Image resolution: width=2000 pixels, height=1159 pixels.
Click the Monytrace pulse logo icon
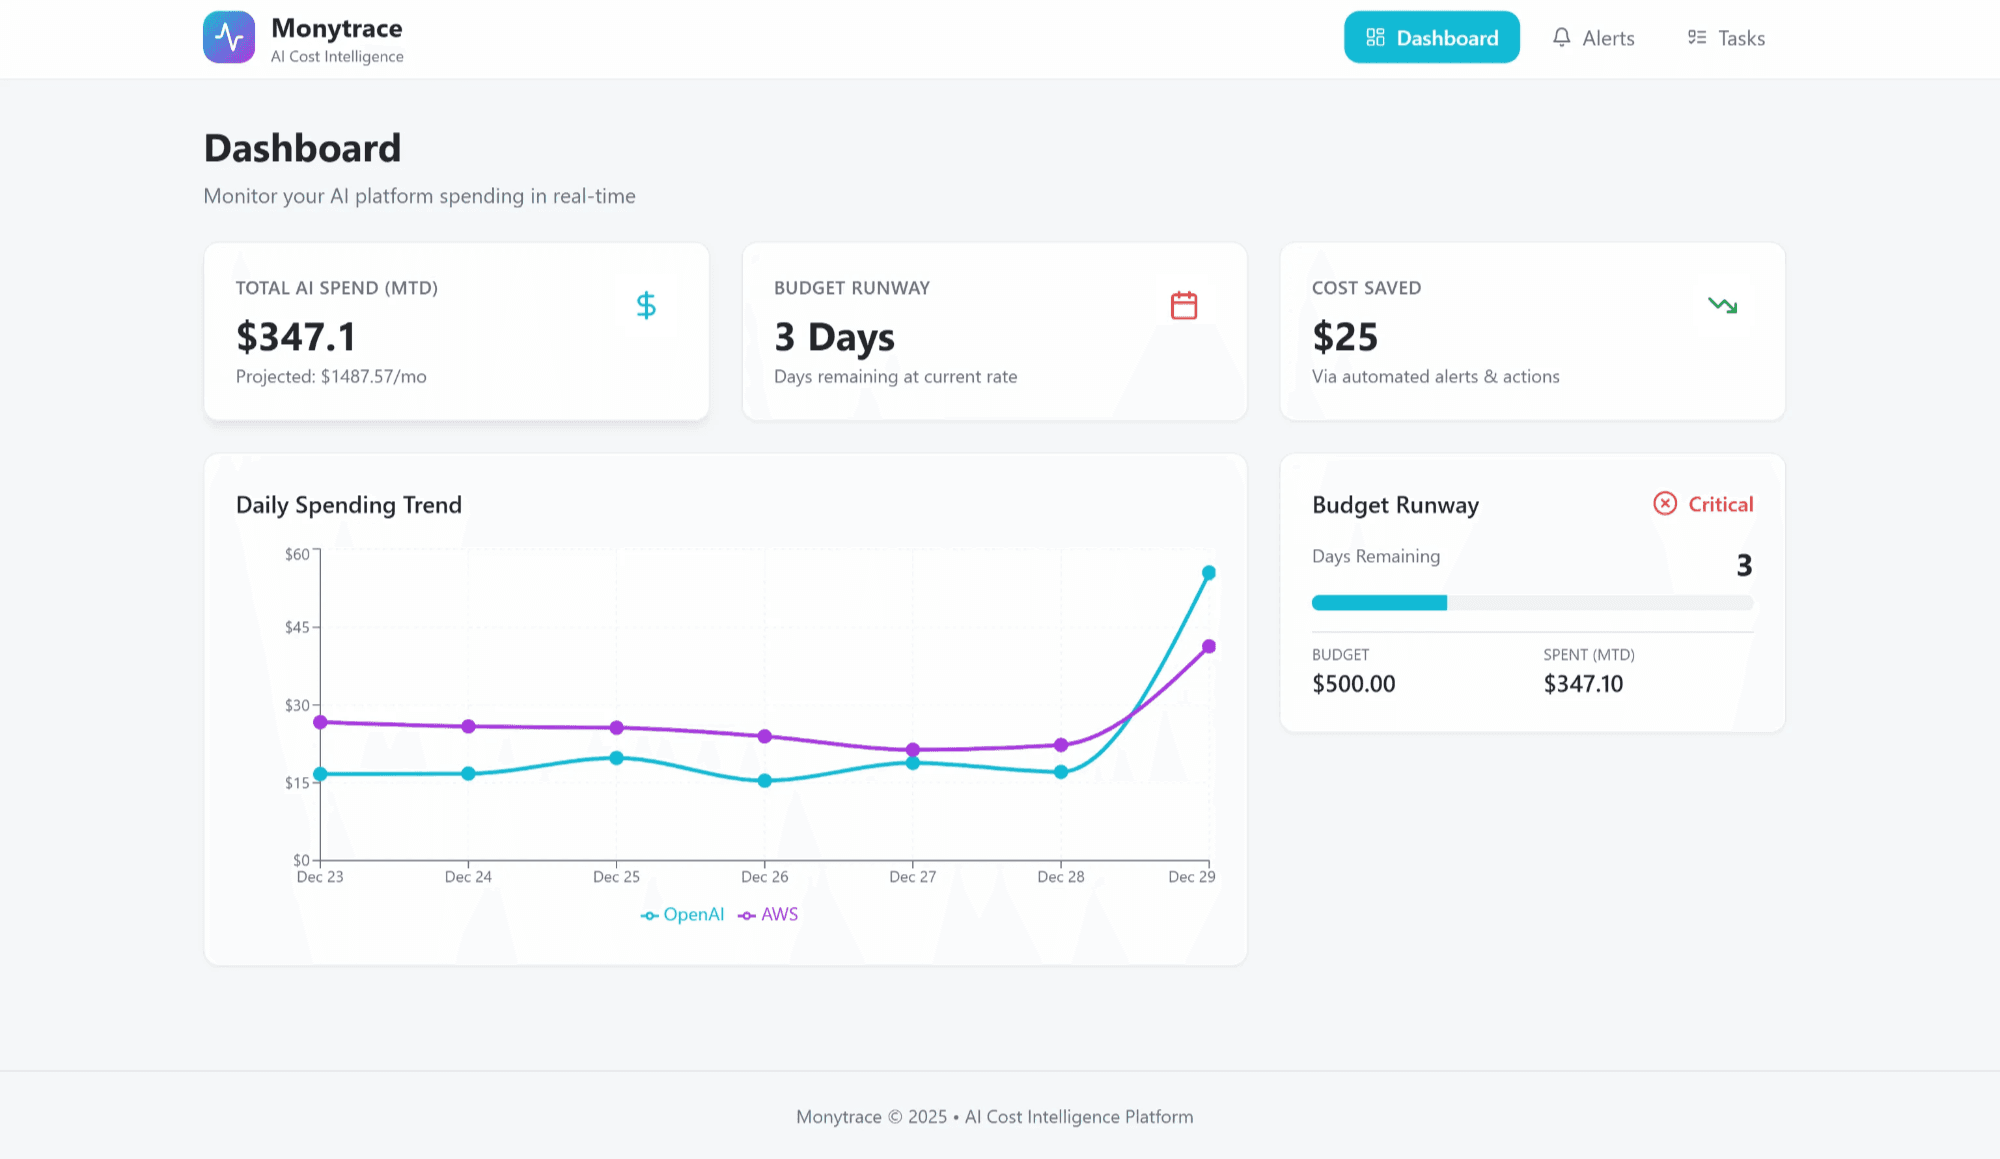[x=229, y=38]
